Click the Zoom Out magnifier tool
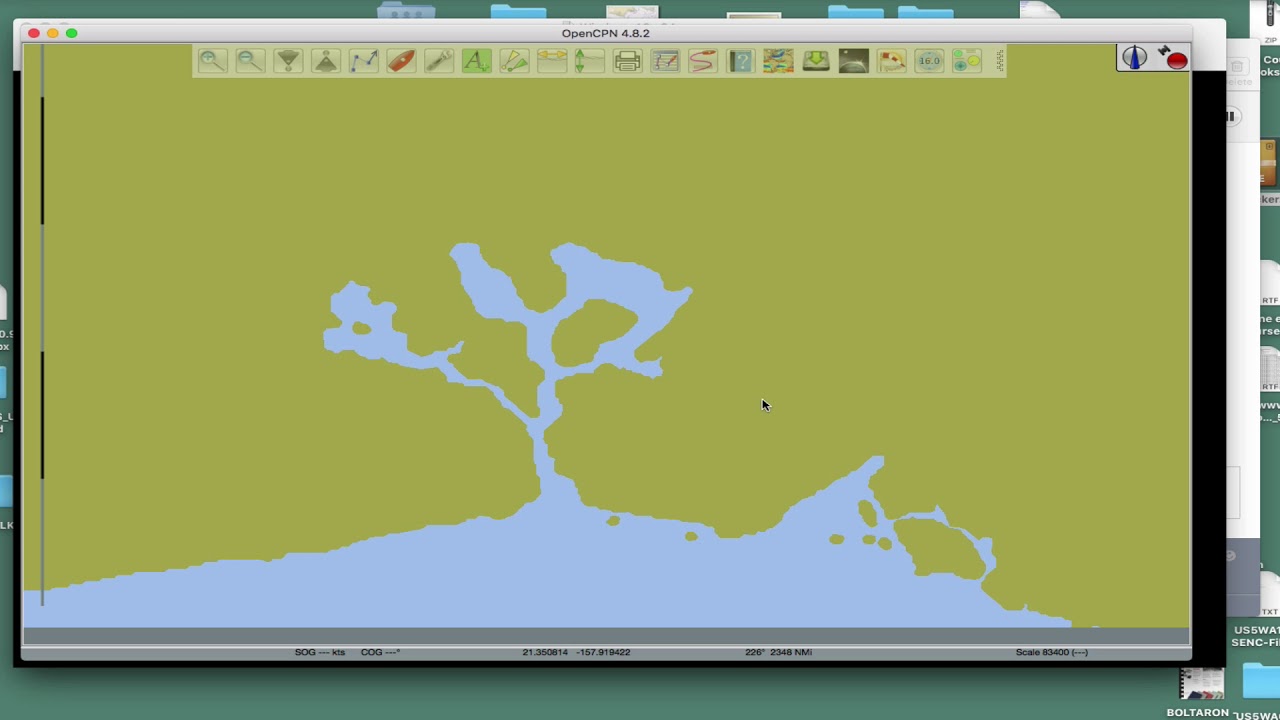Screen dimensions: 1280x720 [250, 61]
